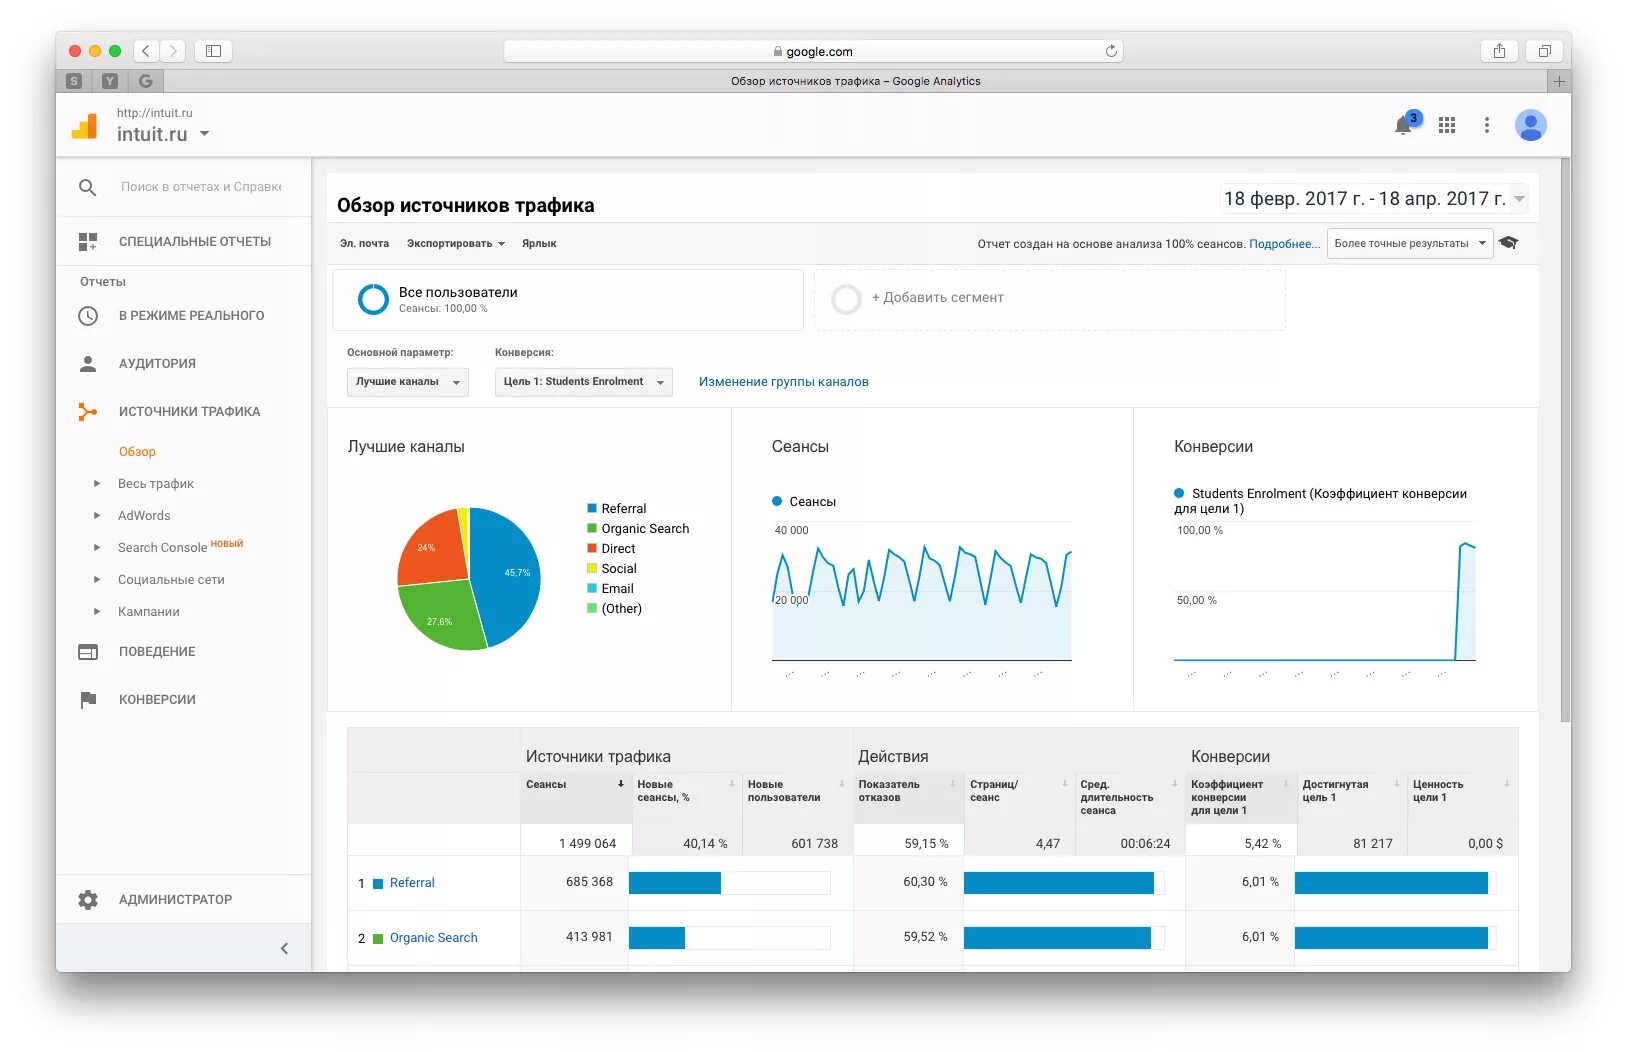
Task: Click the user account avatar
Action: click(x=1530, y=125)
